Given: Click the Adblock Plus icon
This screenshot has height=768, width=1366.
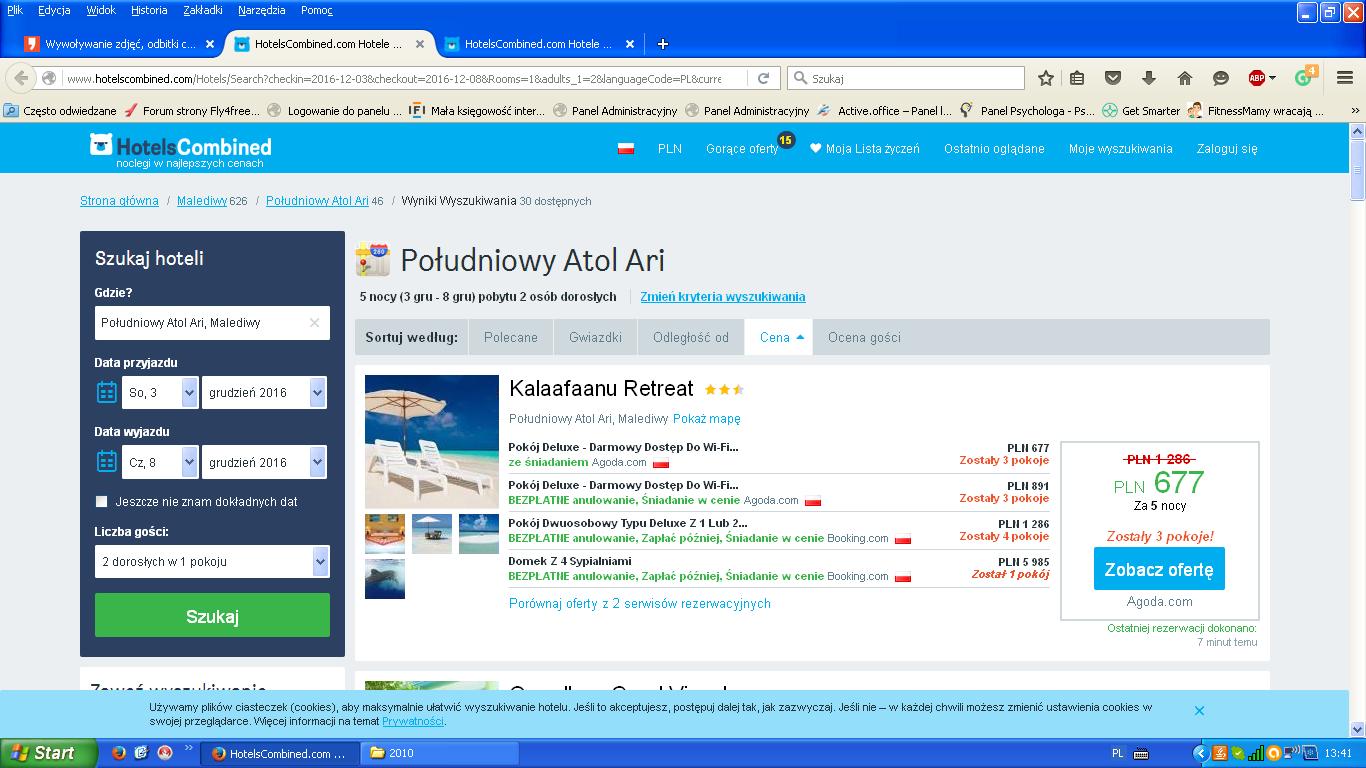Looking at the screenshot, I should (x=1256, y=78).
